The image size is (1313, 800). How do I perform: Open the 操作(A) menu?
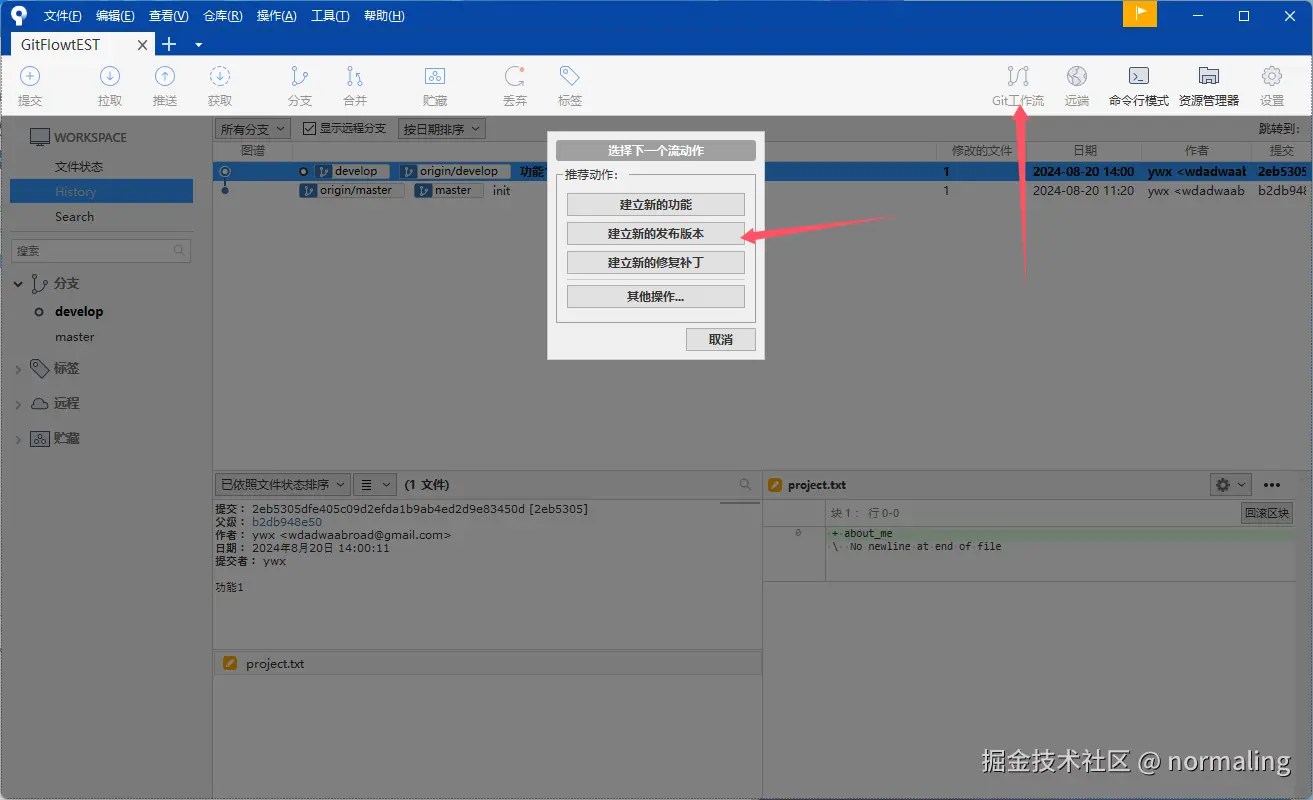click(x=276, y=16)
